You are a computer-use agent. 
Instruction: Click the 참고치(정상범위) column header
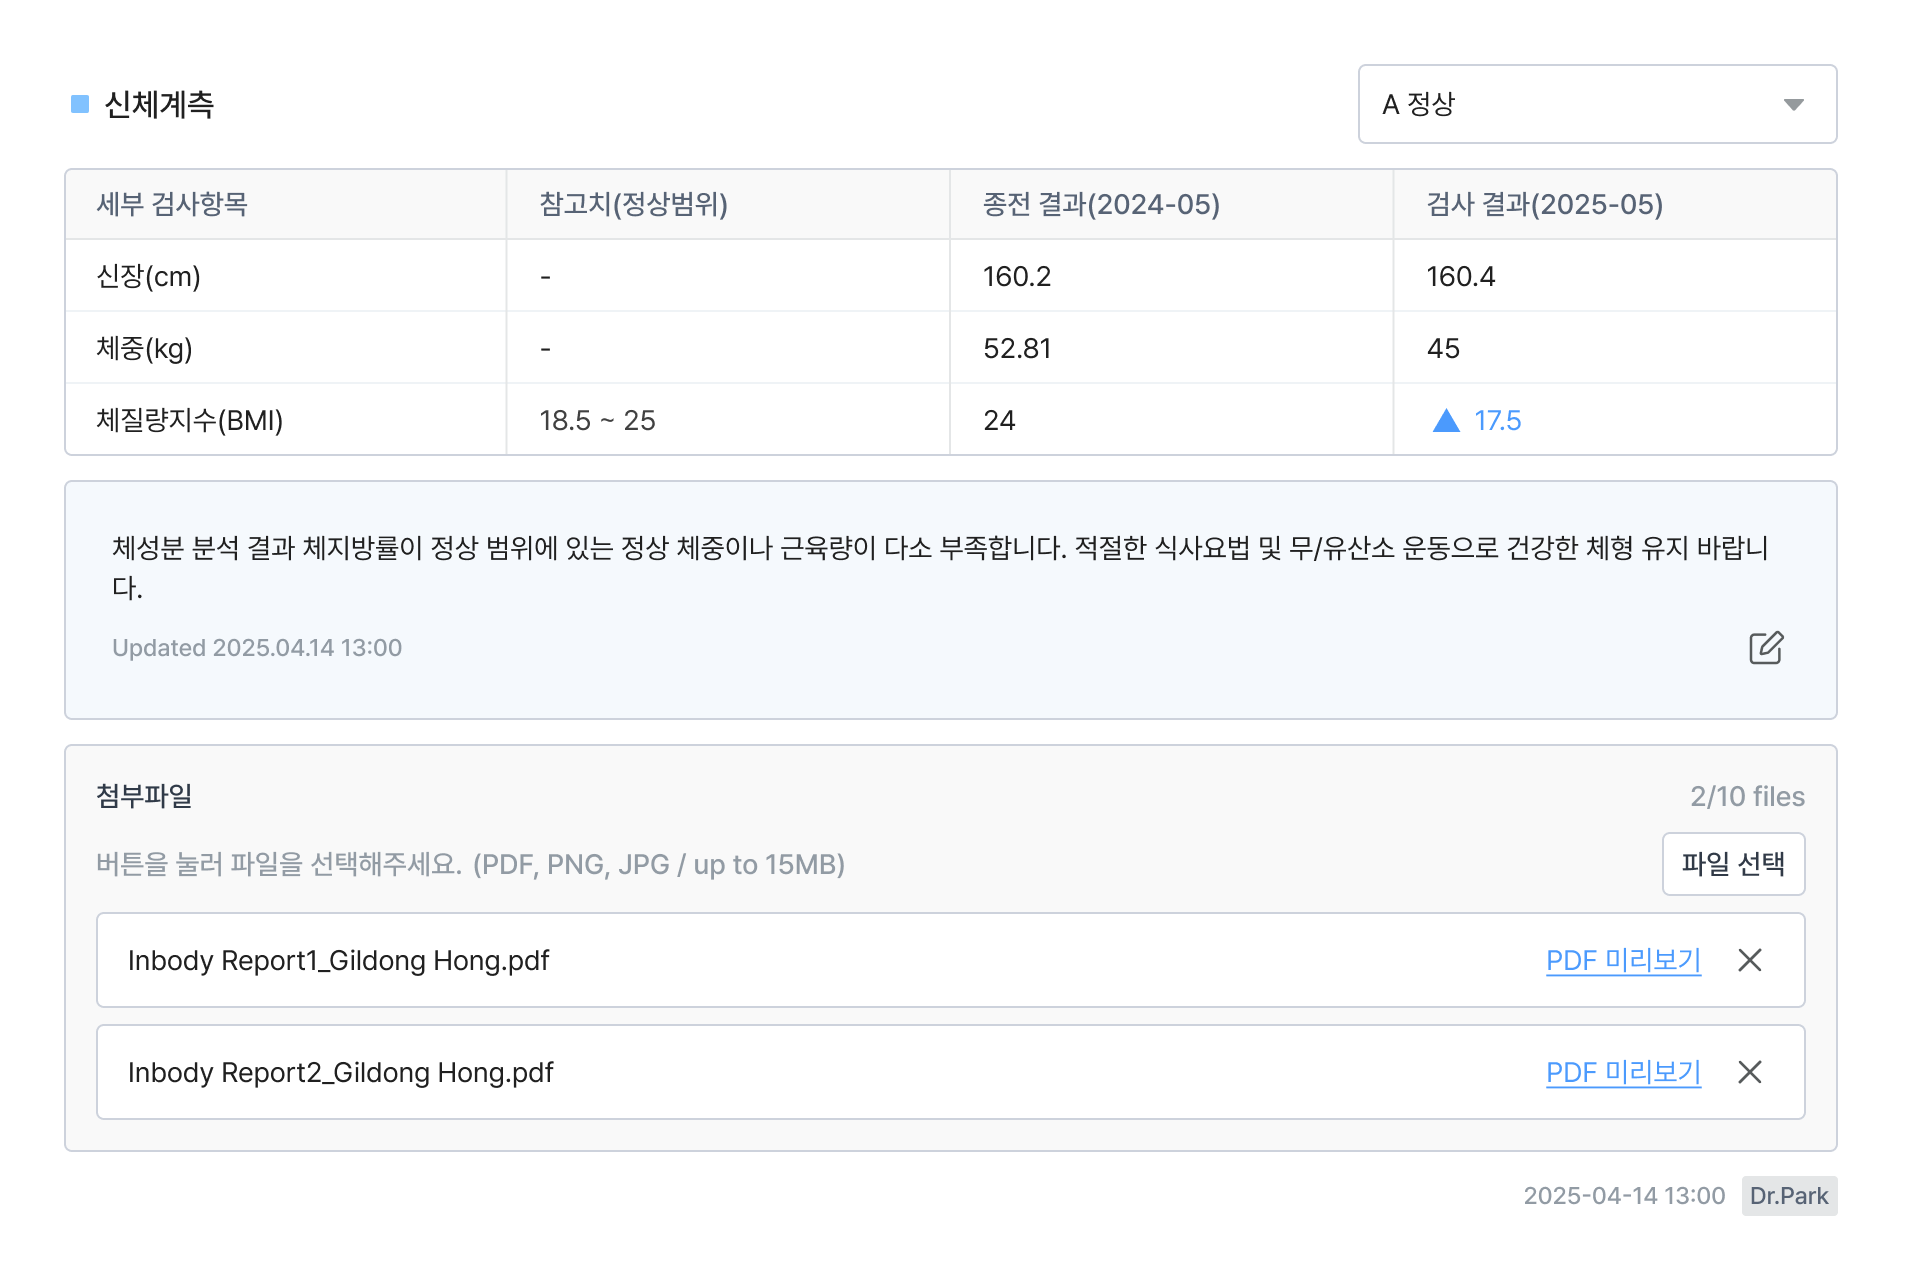coord(633,204)
